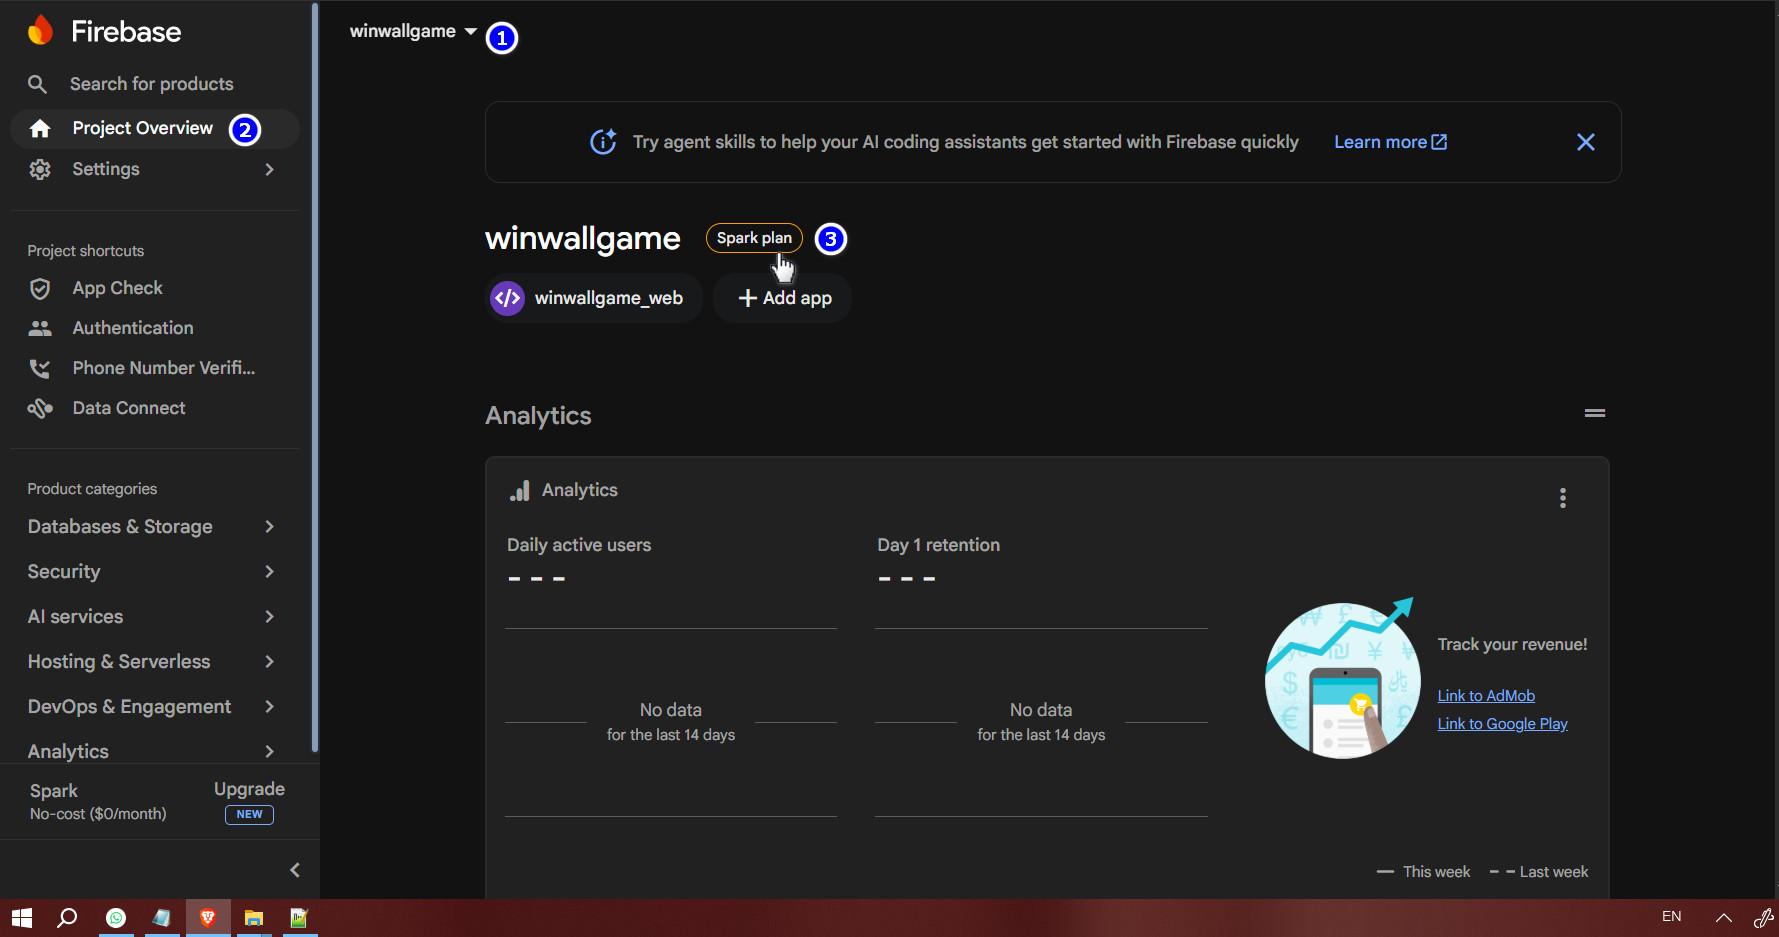This screenshot has height=937, width=1779.
Task: Open the winwallgame project dropdown
Action: (412, 32)
